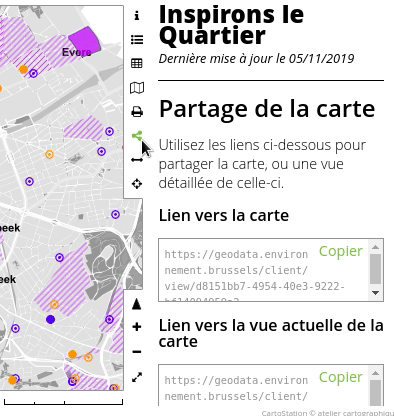Copy current view link with second Copier
394x416 pixels.
(341, 377)
